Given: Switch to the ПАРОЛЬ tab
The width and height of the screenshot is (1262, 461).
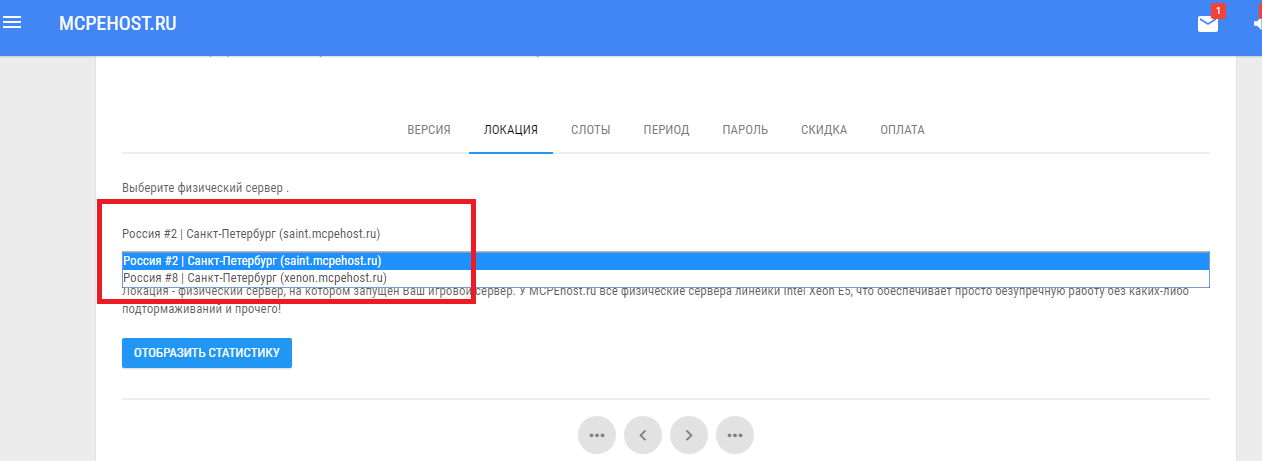Looking at the screenshot, I should [x=745, y=130].
